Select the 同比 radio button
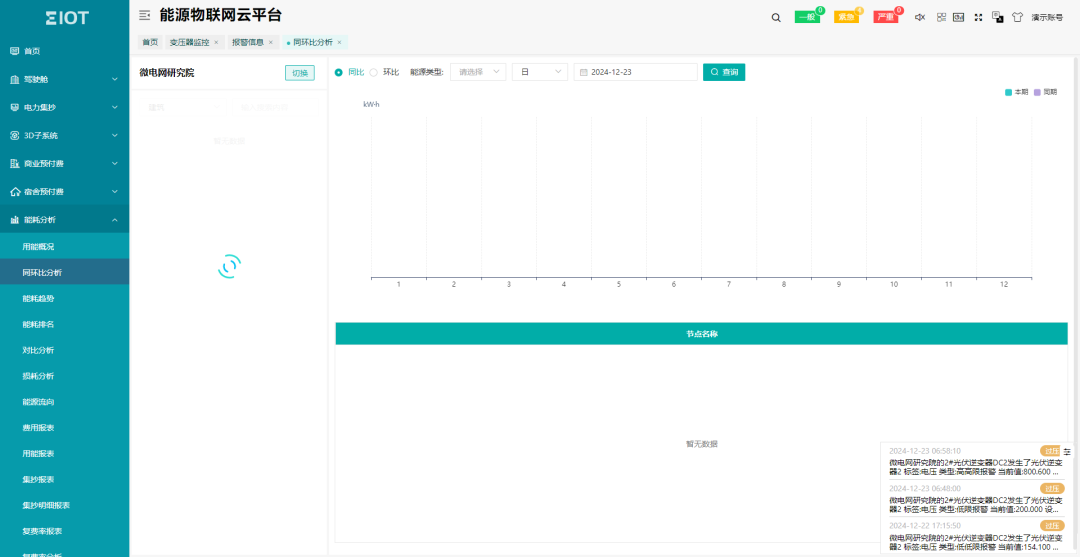 339,72
